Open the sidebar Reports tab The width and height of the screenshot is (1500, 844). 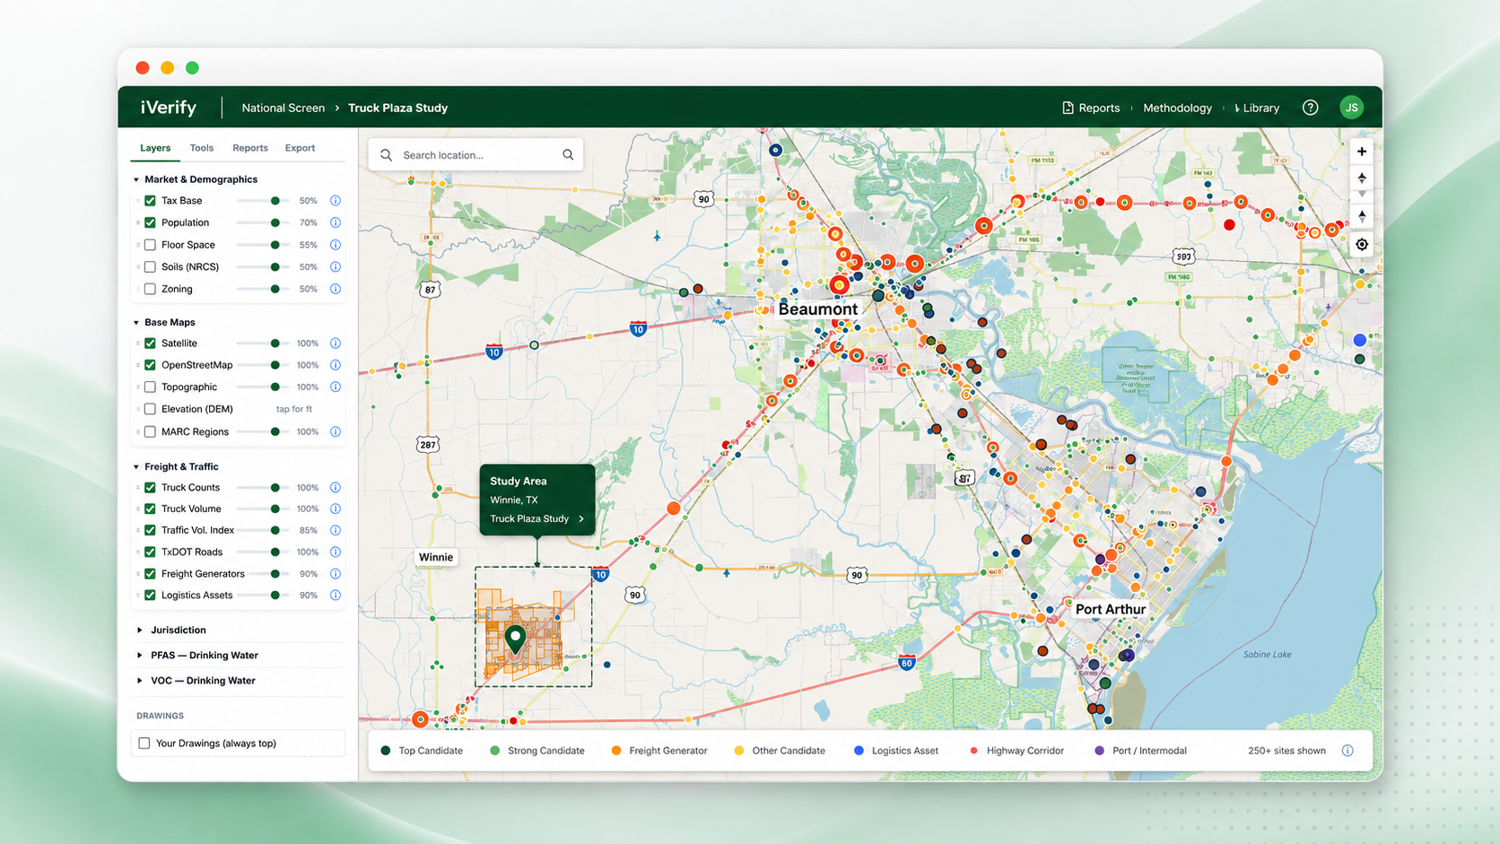(250, 148)
